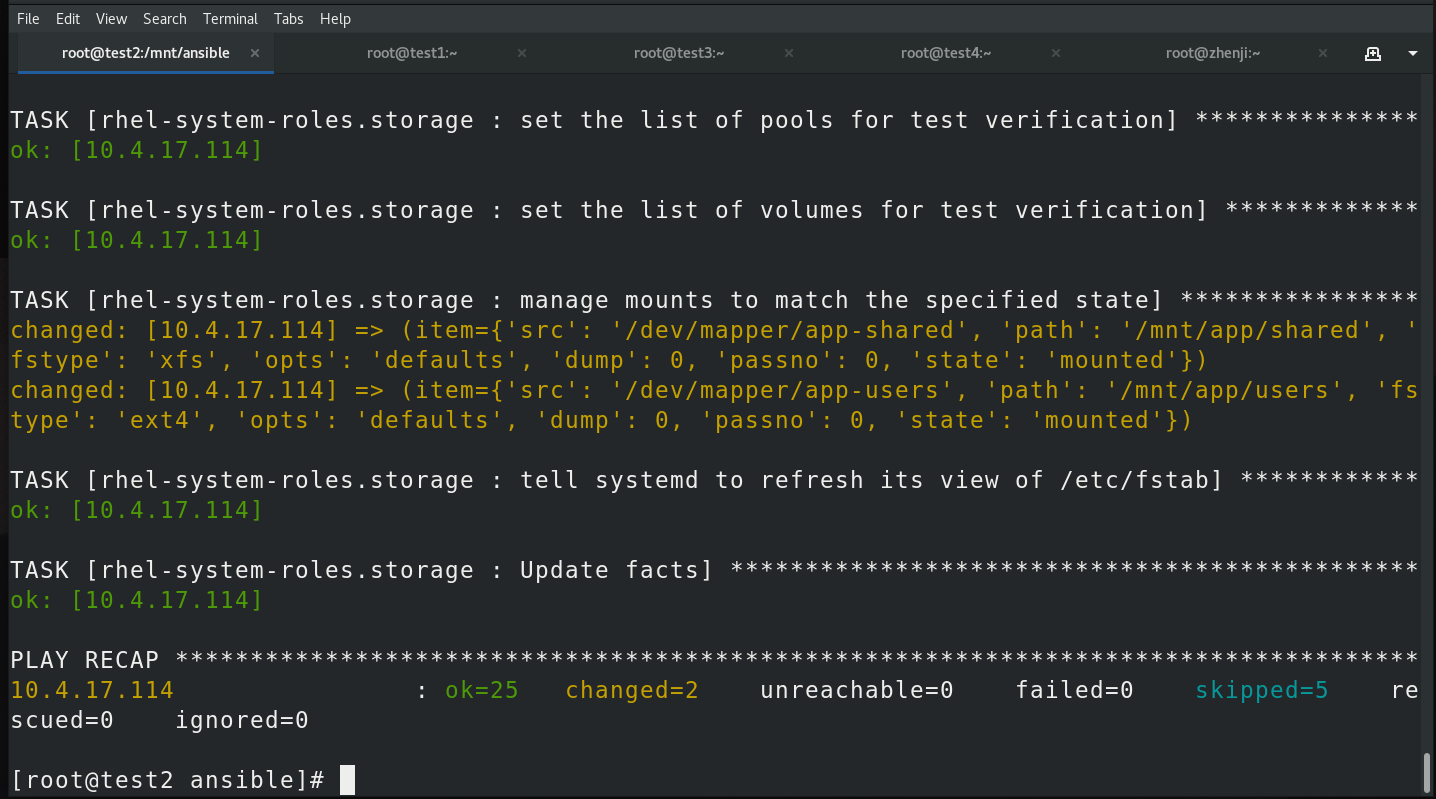Switch to the root@zhenji:~ tab
The width and height of the screenshot is (1436, 799).
pyautogui.click(x=1212, y=53)
